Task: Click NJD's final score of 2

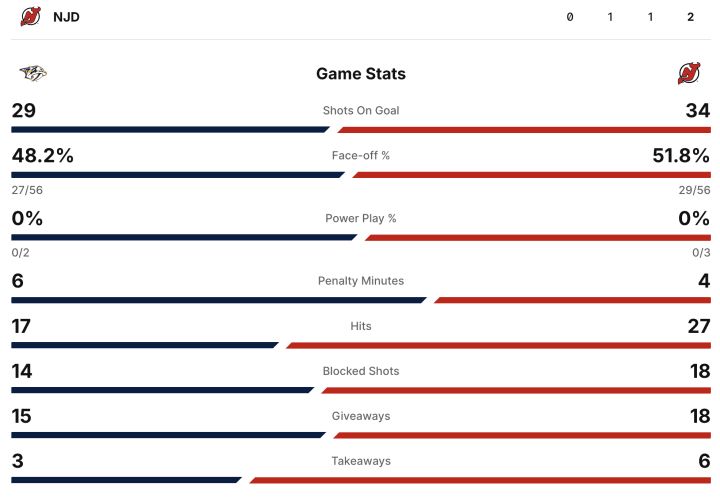Action: pos(690,17)
